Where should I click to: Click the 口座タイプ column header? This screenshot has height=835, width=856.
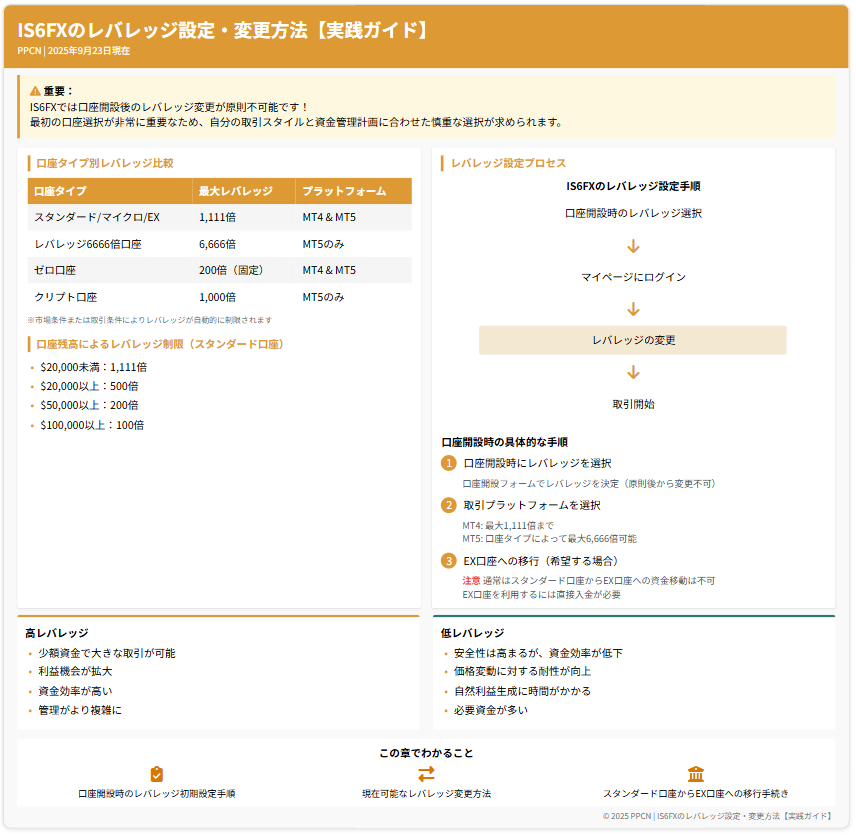60,191
